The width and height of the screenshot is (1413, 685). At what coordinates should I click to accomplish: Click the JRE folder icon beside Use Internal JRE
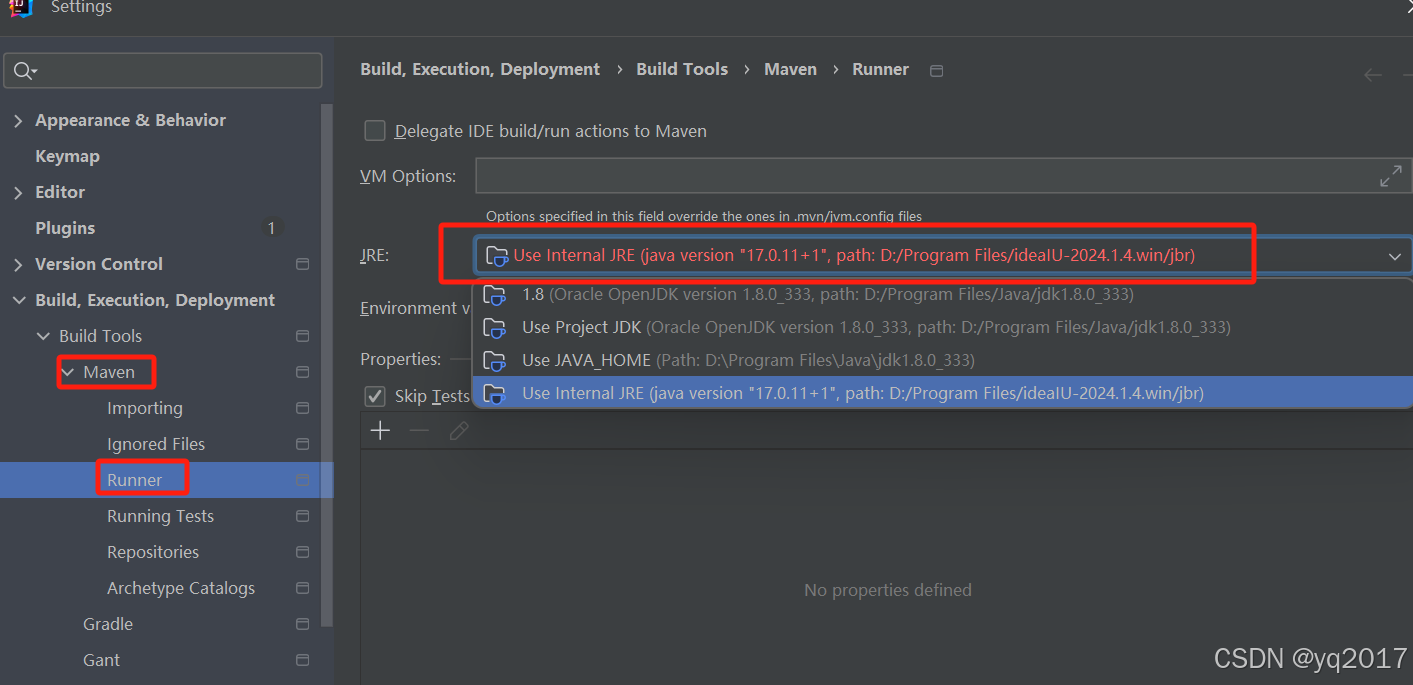(x=496, y=256)
